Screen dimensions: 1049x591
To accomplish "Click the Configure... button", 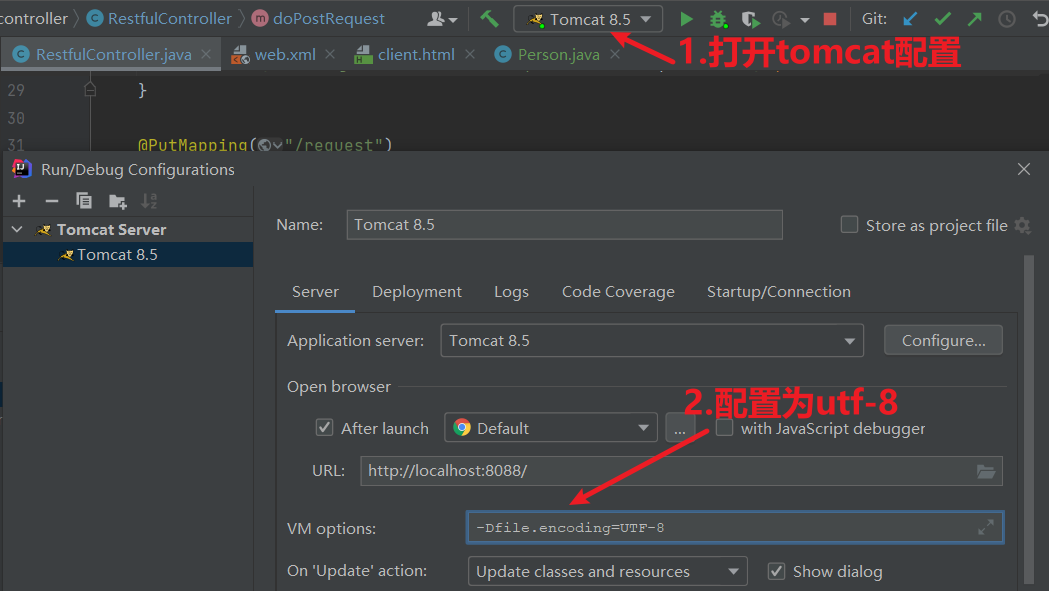I will 943,340.
